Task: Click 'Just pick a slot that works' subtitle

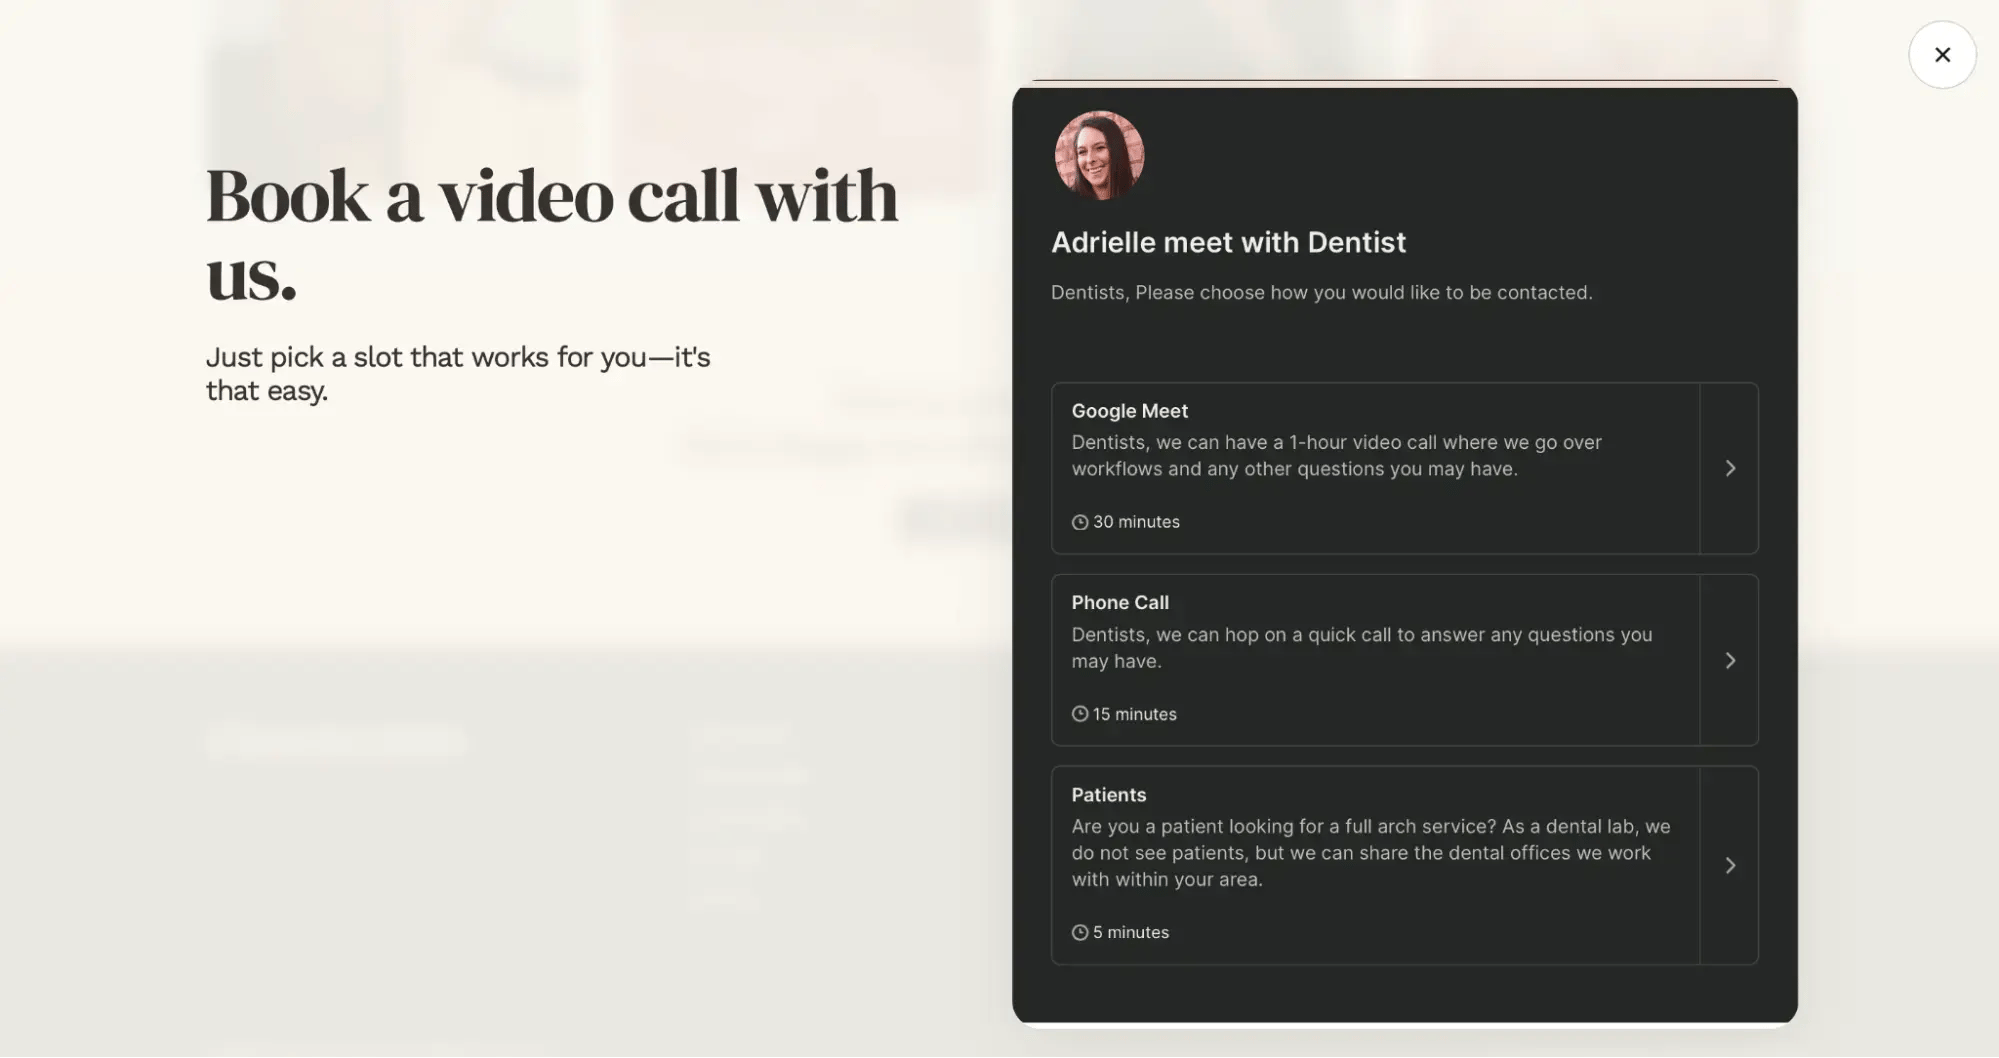Action: [458, 374]
